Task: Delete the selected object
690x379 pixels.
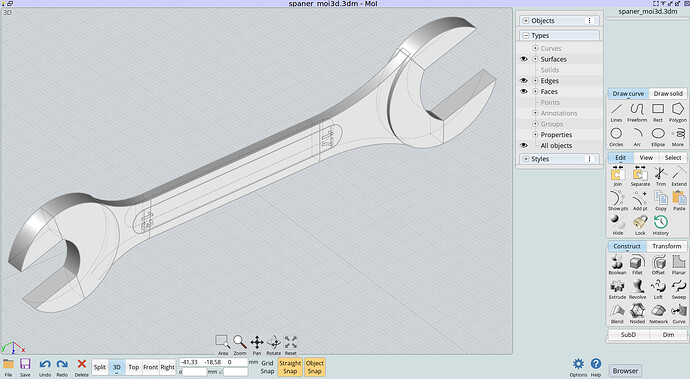Action: click(81, 368)
